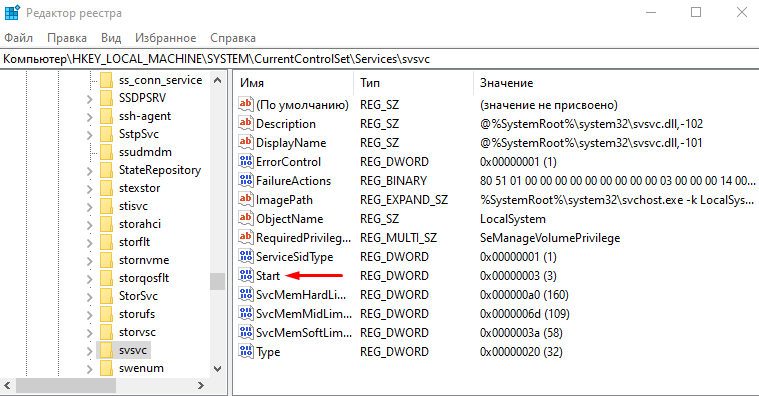
Task: Select the stisvc folder icon
Action: 106,206
